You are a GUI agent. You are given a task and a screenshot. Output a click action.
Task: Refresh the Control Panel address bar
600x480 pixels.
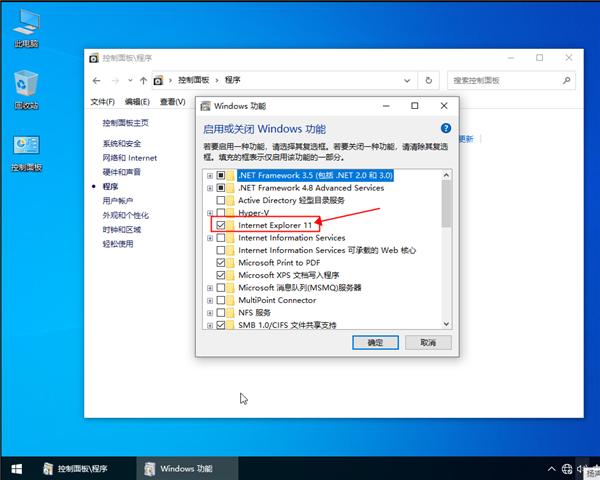click(x=429, y=80)
